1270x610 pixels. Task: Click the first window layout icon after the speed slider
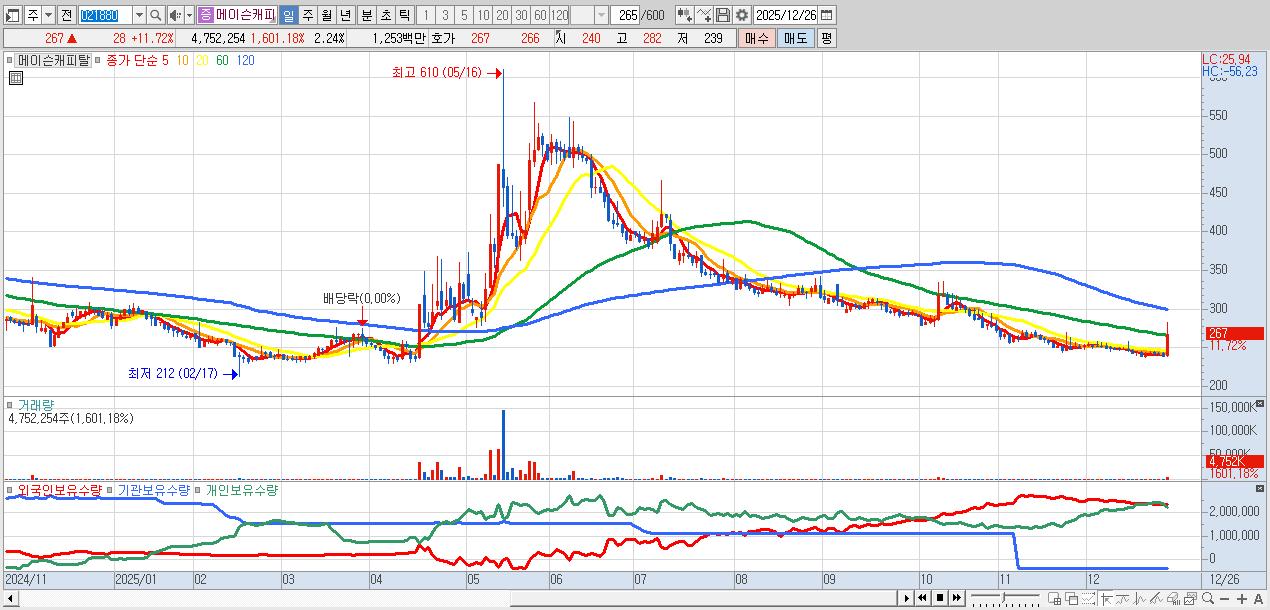pos(1055,598)
